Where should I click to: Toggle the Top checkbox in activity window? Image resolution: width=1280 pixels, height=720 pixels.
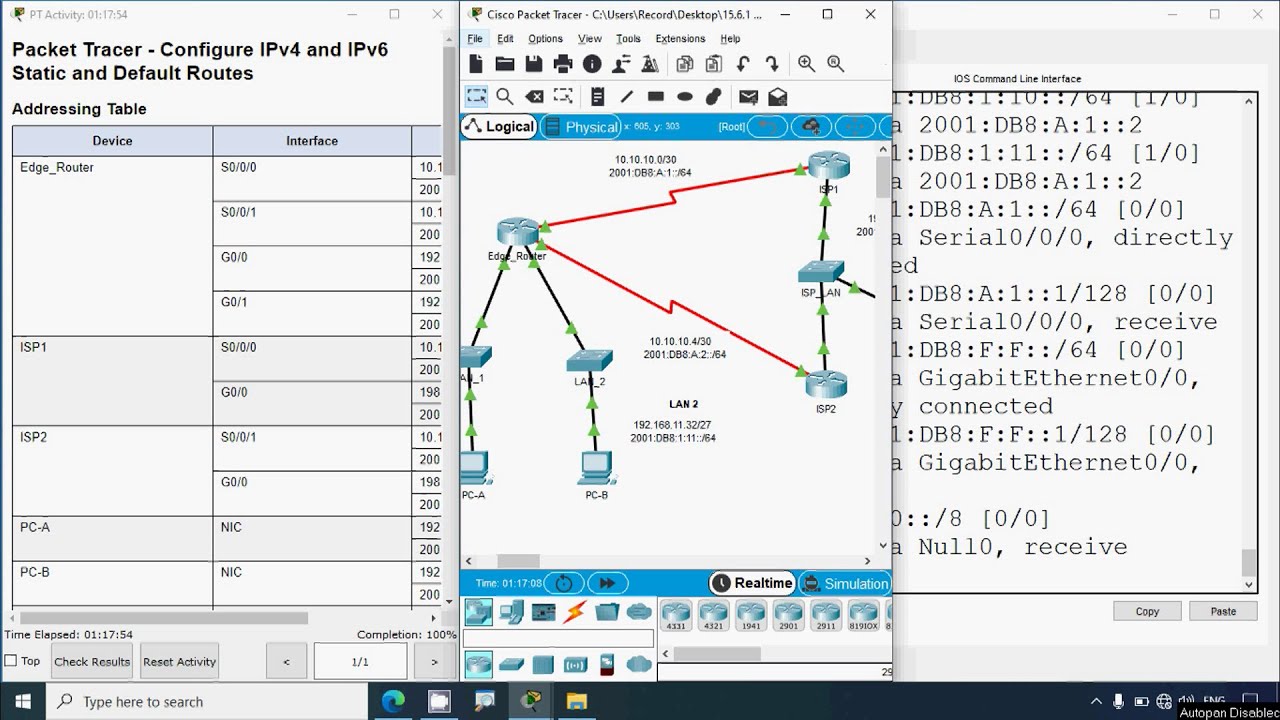pyautogui.click(x=11, y=661)
